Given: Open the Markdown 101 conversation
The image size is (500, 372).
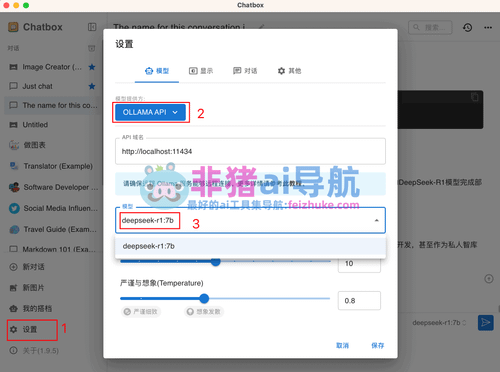Looking at the screenshot, I should pyautogui.click(x=52, y=249).
